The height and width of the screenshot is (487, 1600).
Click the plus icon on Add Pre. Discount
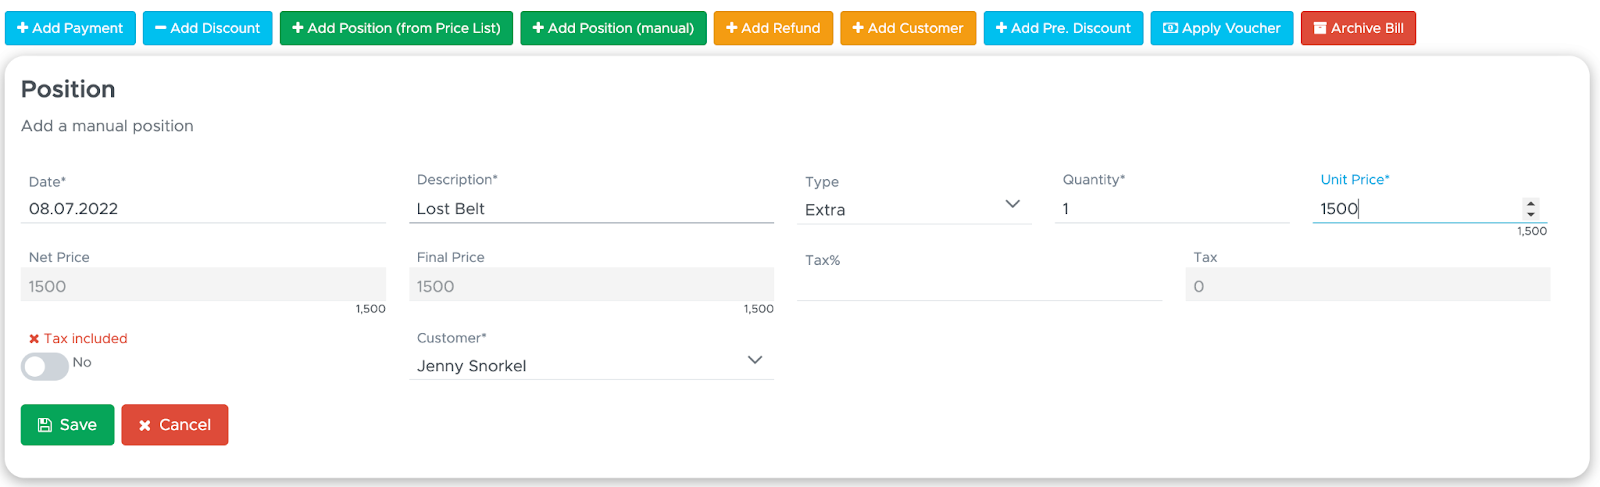(1001, 28)
